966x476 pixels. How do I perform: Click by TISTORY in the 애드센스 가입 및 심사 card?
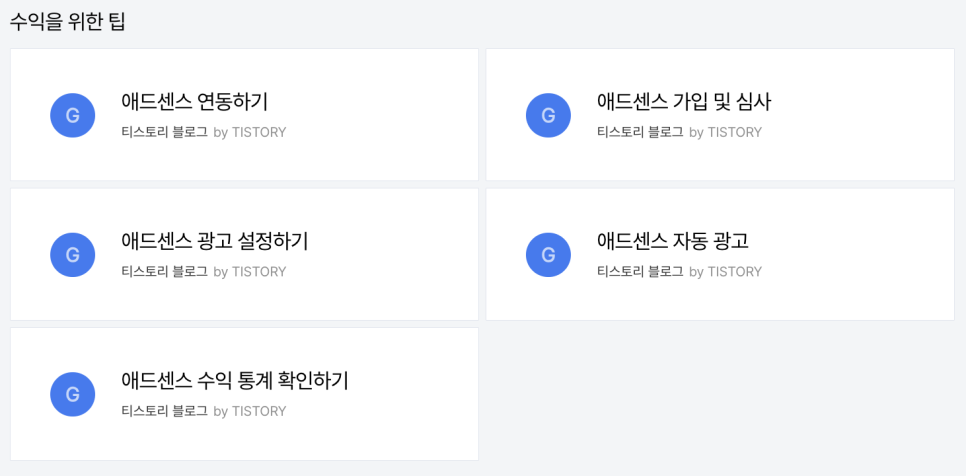point(726,132)
